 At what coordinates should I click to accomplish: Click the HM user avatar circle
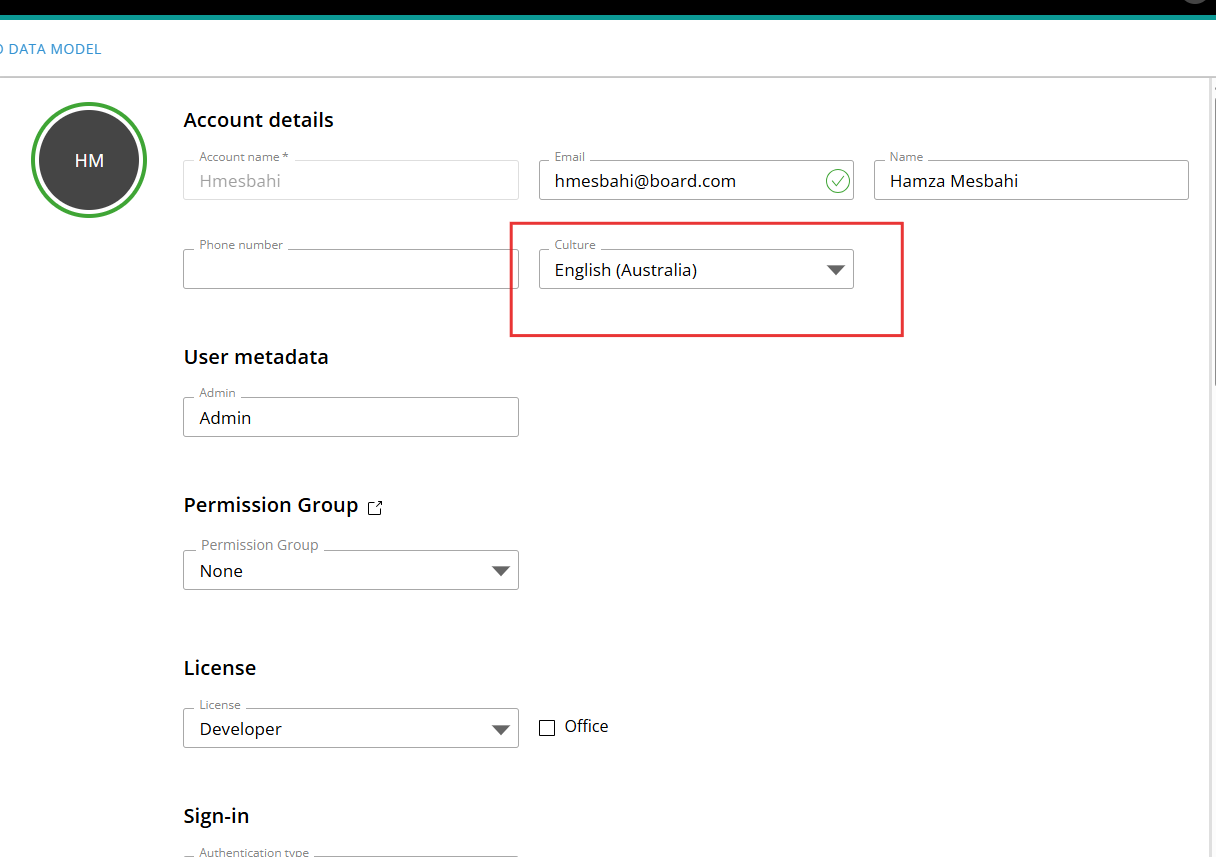(x=89, y=160)
